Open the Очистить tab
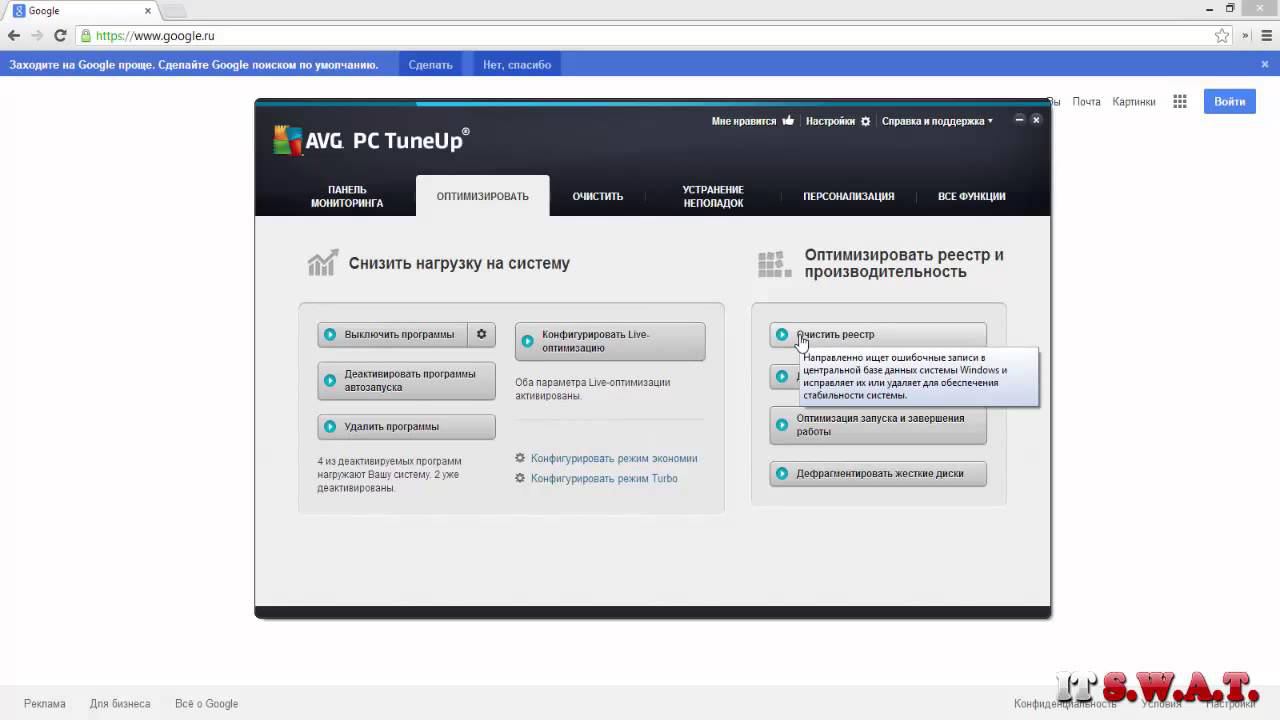 coord(598,196)
